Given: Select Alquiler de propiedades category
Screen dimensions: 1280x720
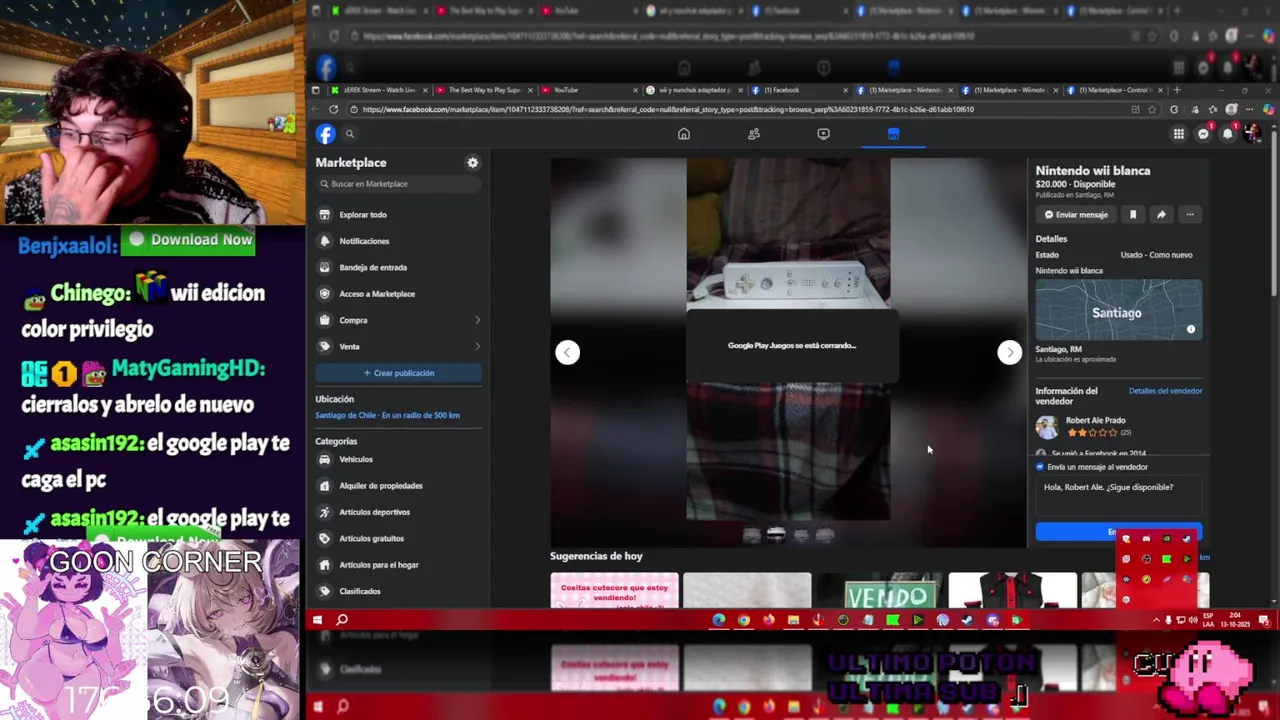Looking at the screenshot, I should click(398, 486).
